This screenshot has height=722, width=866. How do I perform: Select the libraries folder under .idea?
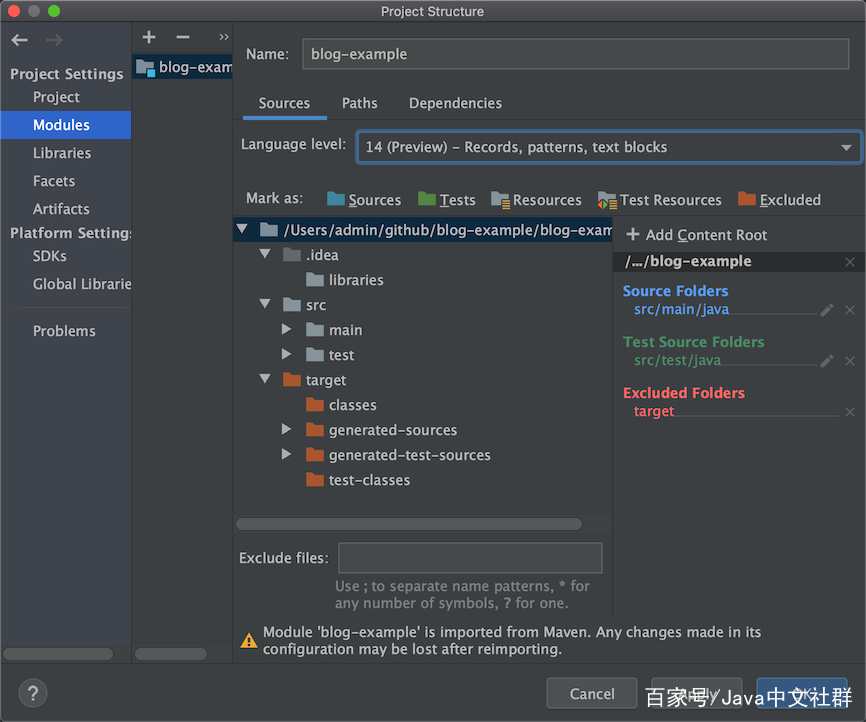345,280
